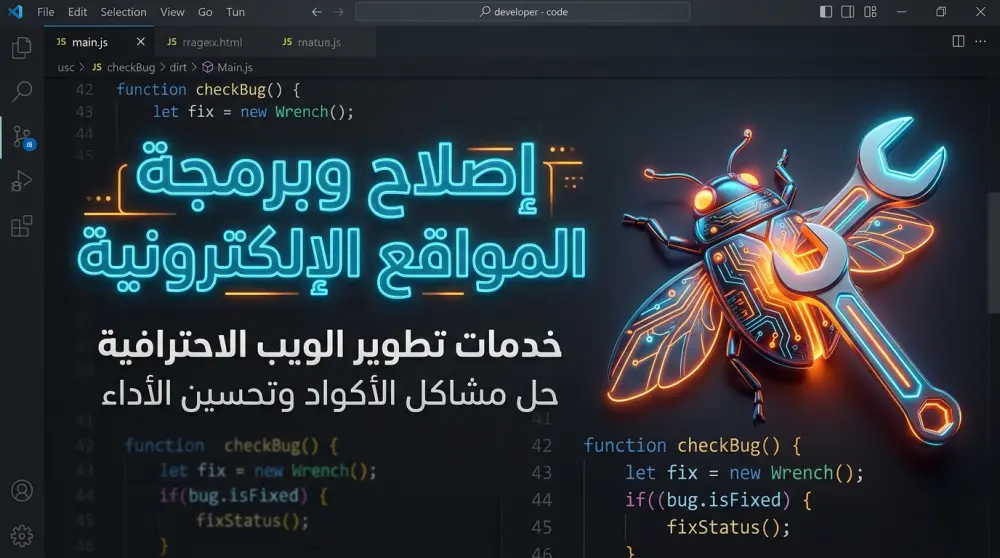Open the Run and Debug view
The image size is (1000, 558).
(x=22, y=181)
